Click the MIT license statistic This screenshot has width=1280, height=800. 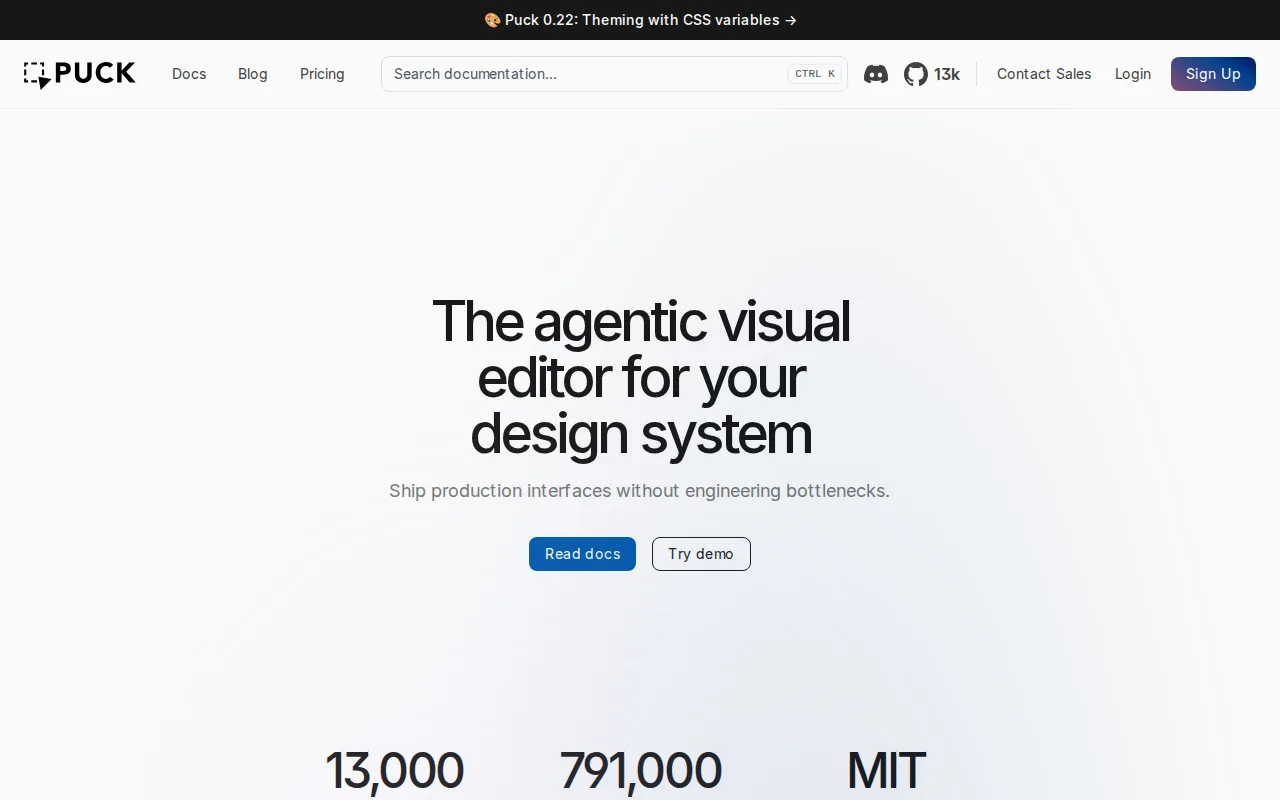click(886, 771)
